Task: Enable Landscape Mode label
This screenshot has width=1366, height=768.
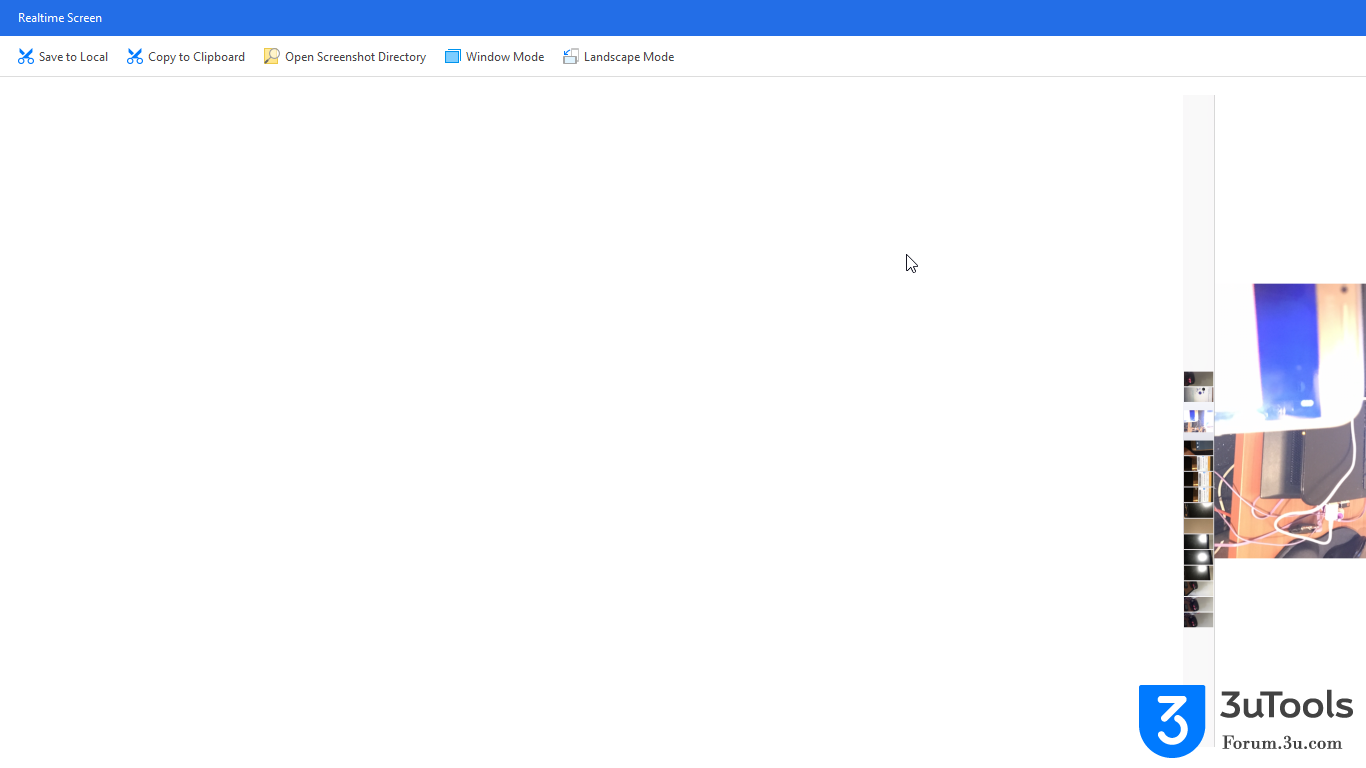Action: [629, 57]
